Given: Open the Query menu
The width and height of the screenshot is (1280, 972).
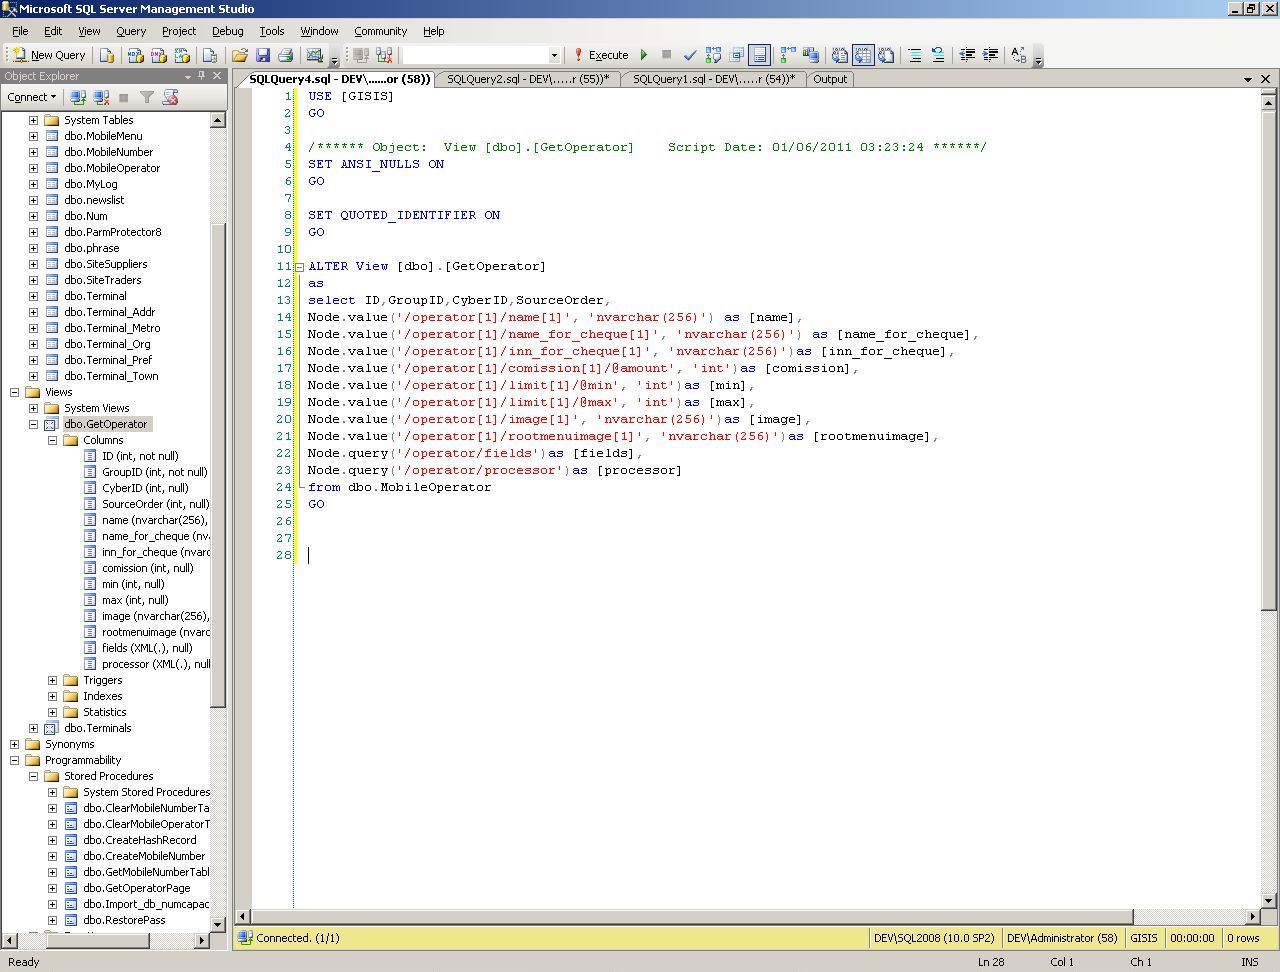Looking at the screenshot, I should (x=131, y=31).
